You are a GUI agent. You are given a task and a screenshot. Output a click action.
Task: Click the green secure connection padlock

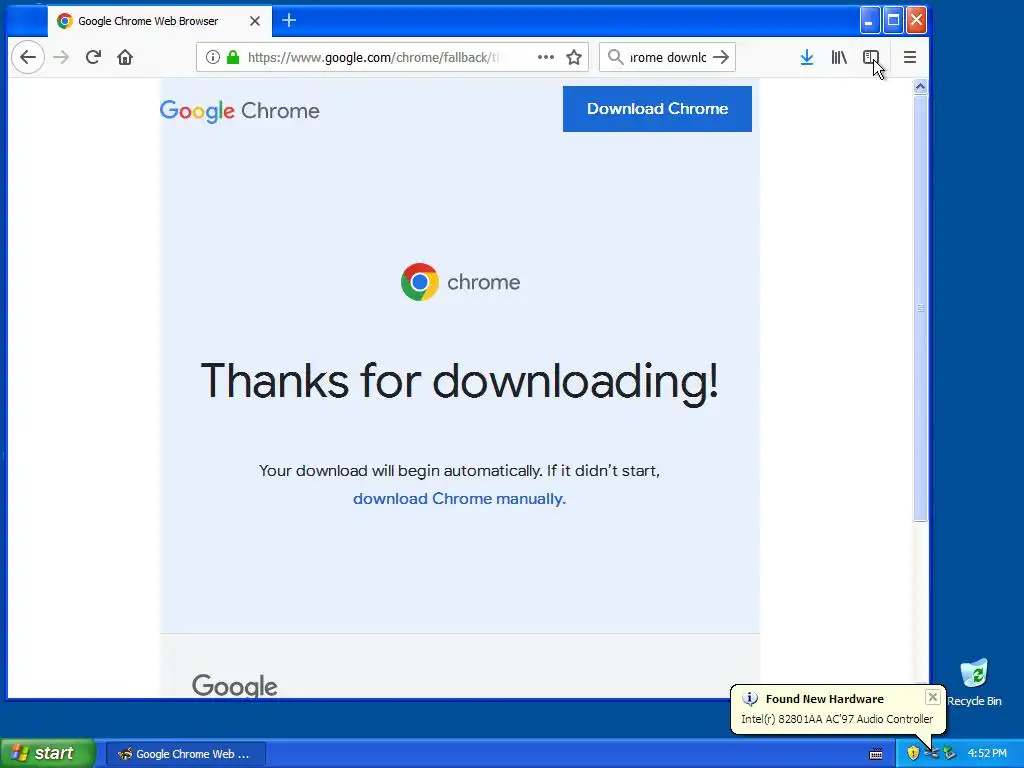pyautogui.click(x=233, y=57)
